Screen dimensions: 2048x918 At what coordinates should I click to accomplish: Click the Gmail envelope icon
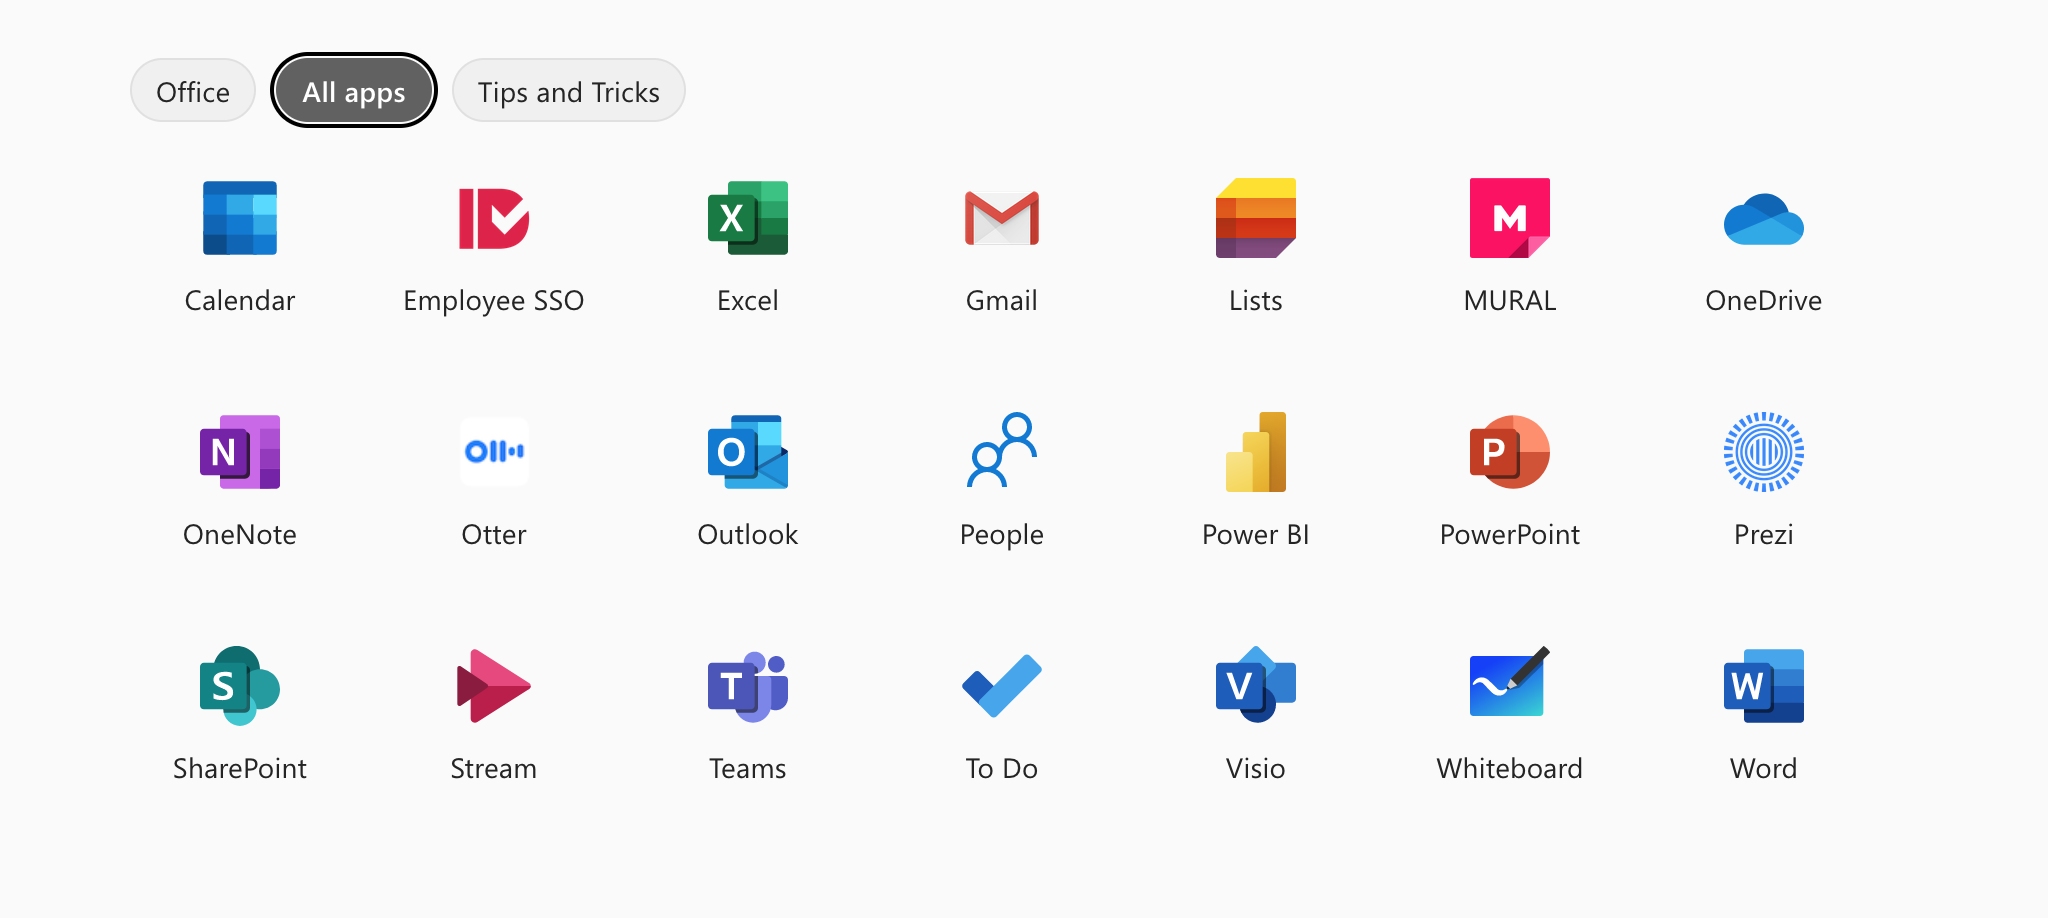(x=1001, y=218)
